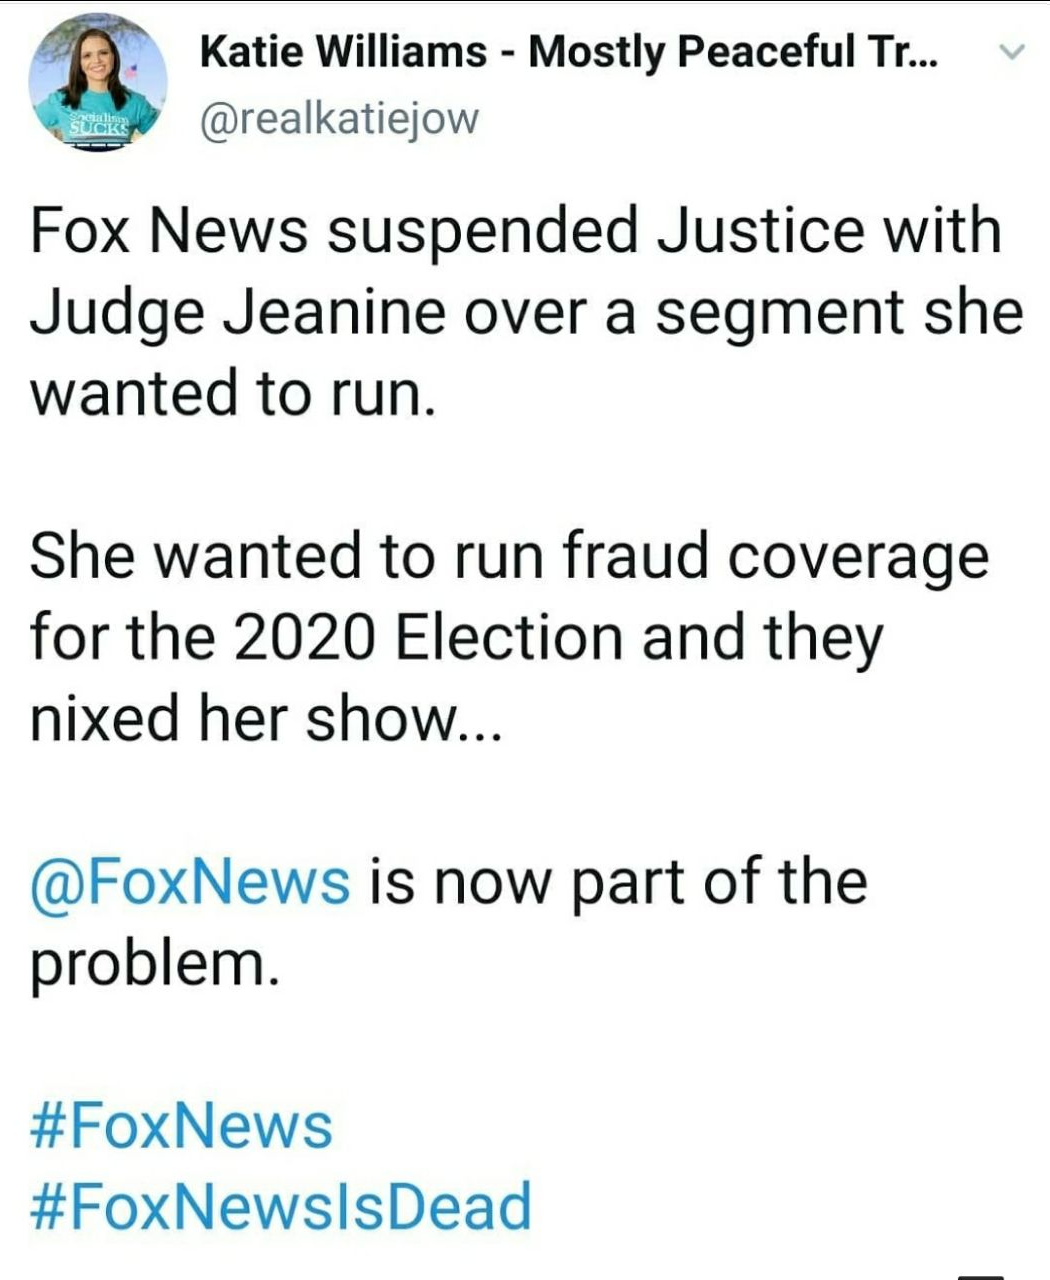Click the 'Judge Jeanine over a segment' line
1050x1280 pixels.
pyautogui.click(x=525, y=311)
